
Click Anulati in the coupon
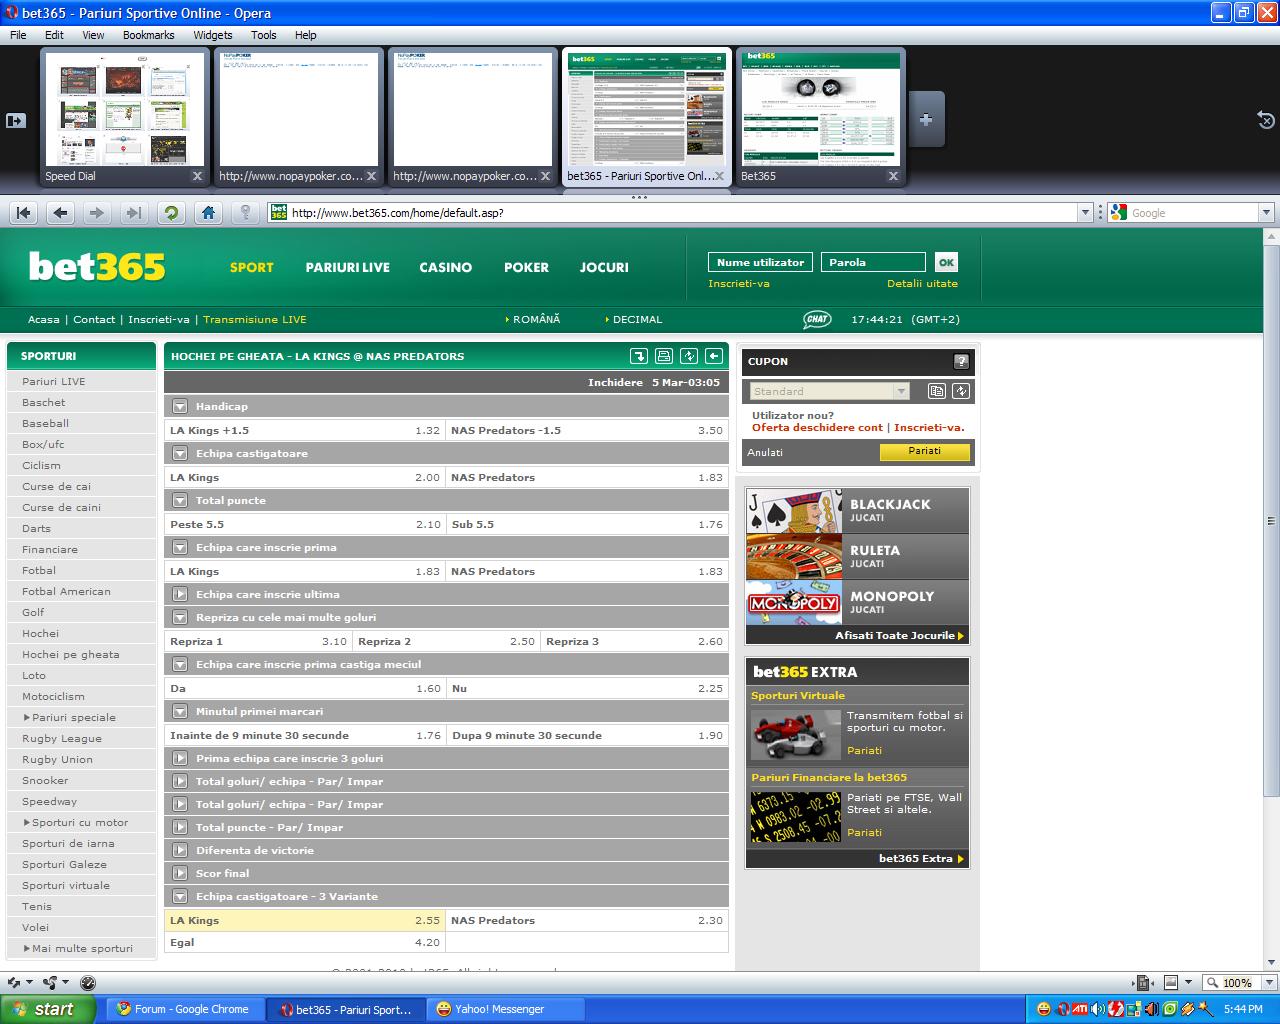tap(765, 452)
